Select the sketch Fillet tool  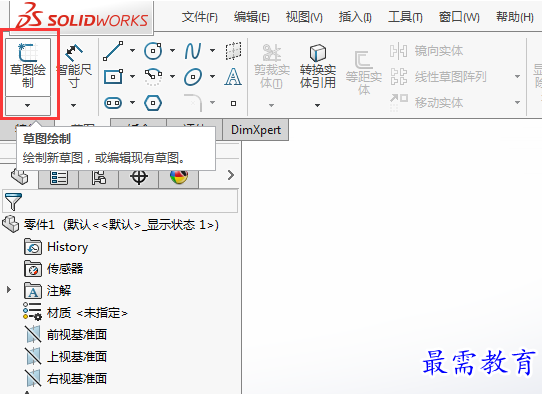tap(193, 103)
